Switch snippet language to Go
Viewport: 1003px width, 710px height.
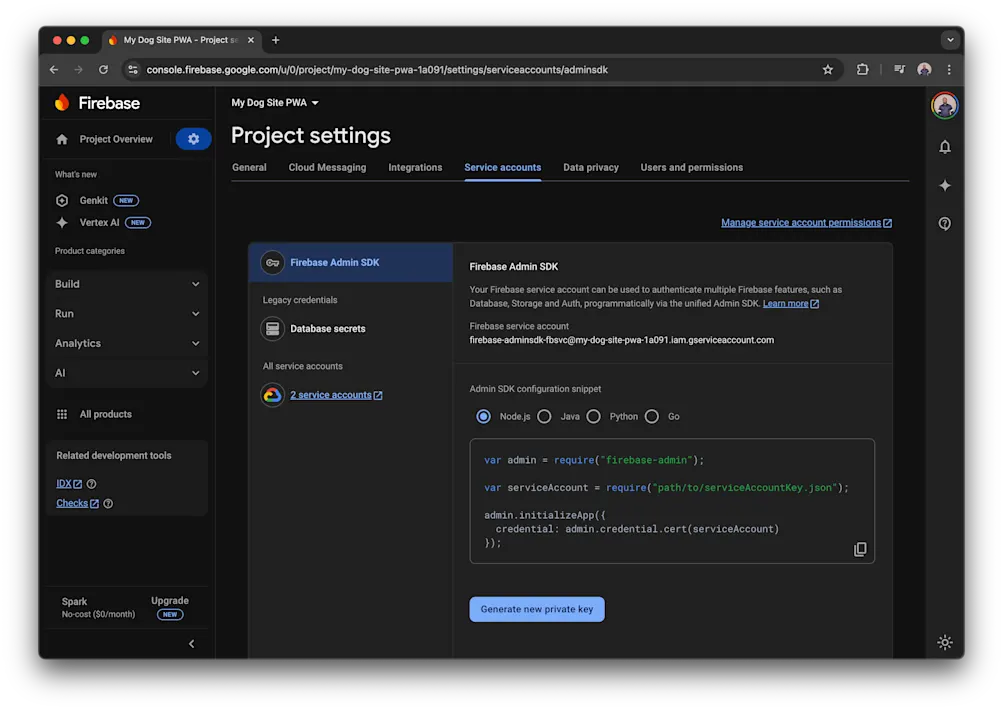651,415
